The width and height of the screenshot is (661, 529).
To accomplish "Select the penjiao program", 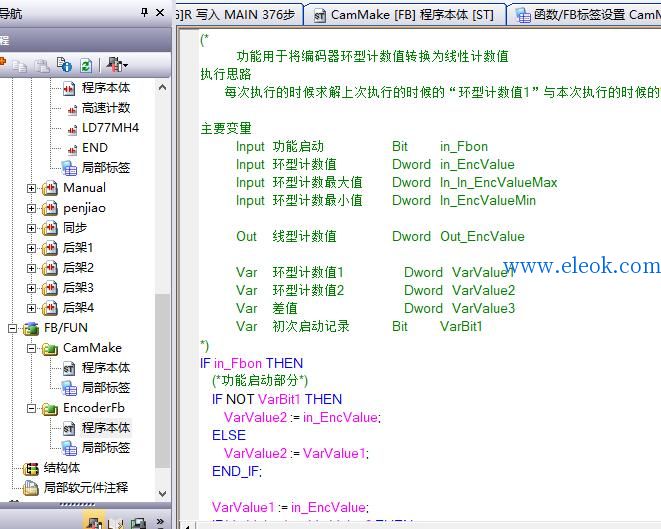I will 84,208.
